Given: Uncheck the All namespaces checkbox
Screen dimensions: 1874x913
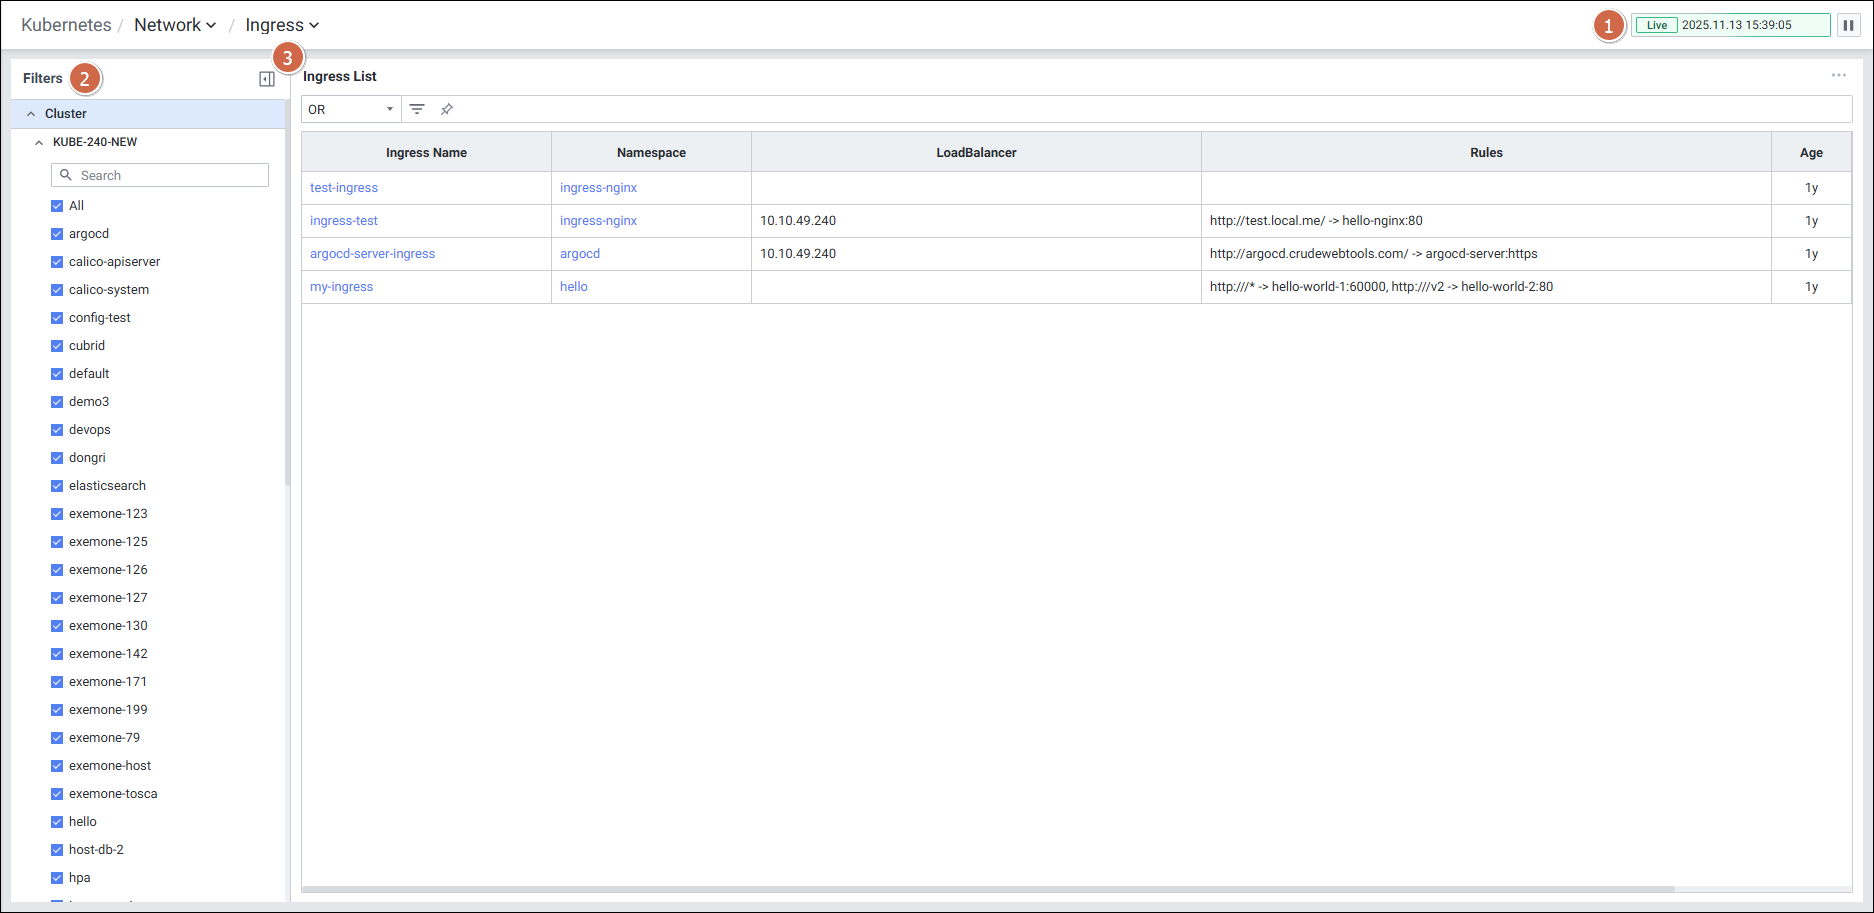Looking at the screenshot, I should [57, 206].
